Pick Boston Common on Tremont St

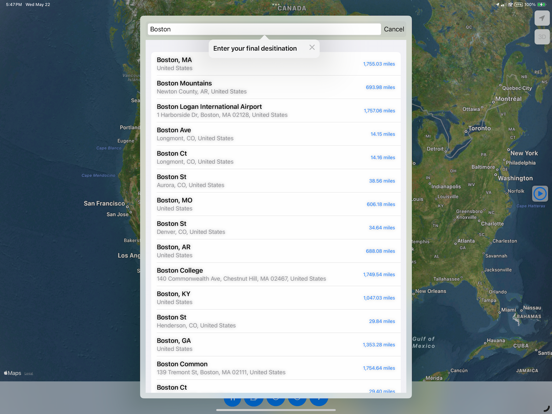[x=276, y=368]
